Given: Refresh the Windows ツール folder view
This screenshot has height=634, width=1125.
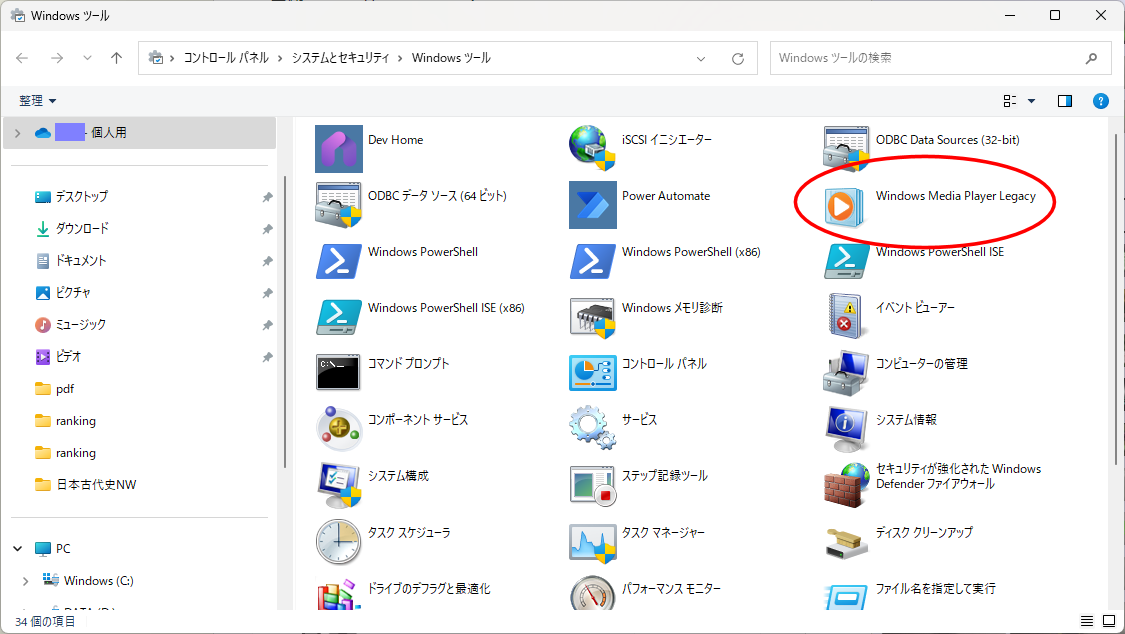Looking at the screenshot, I should (738, 59).
